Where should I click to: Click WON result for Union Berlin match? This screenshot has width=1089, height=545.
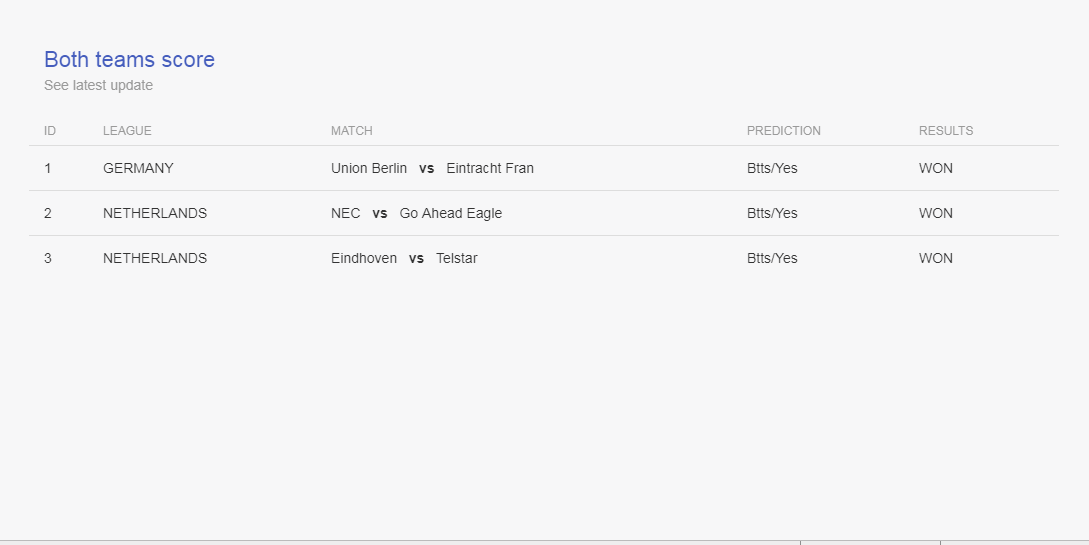[936, 168]
